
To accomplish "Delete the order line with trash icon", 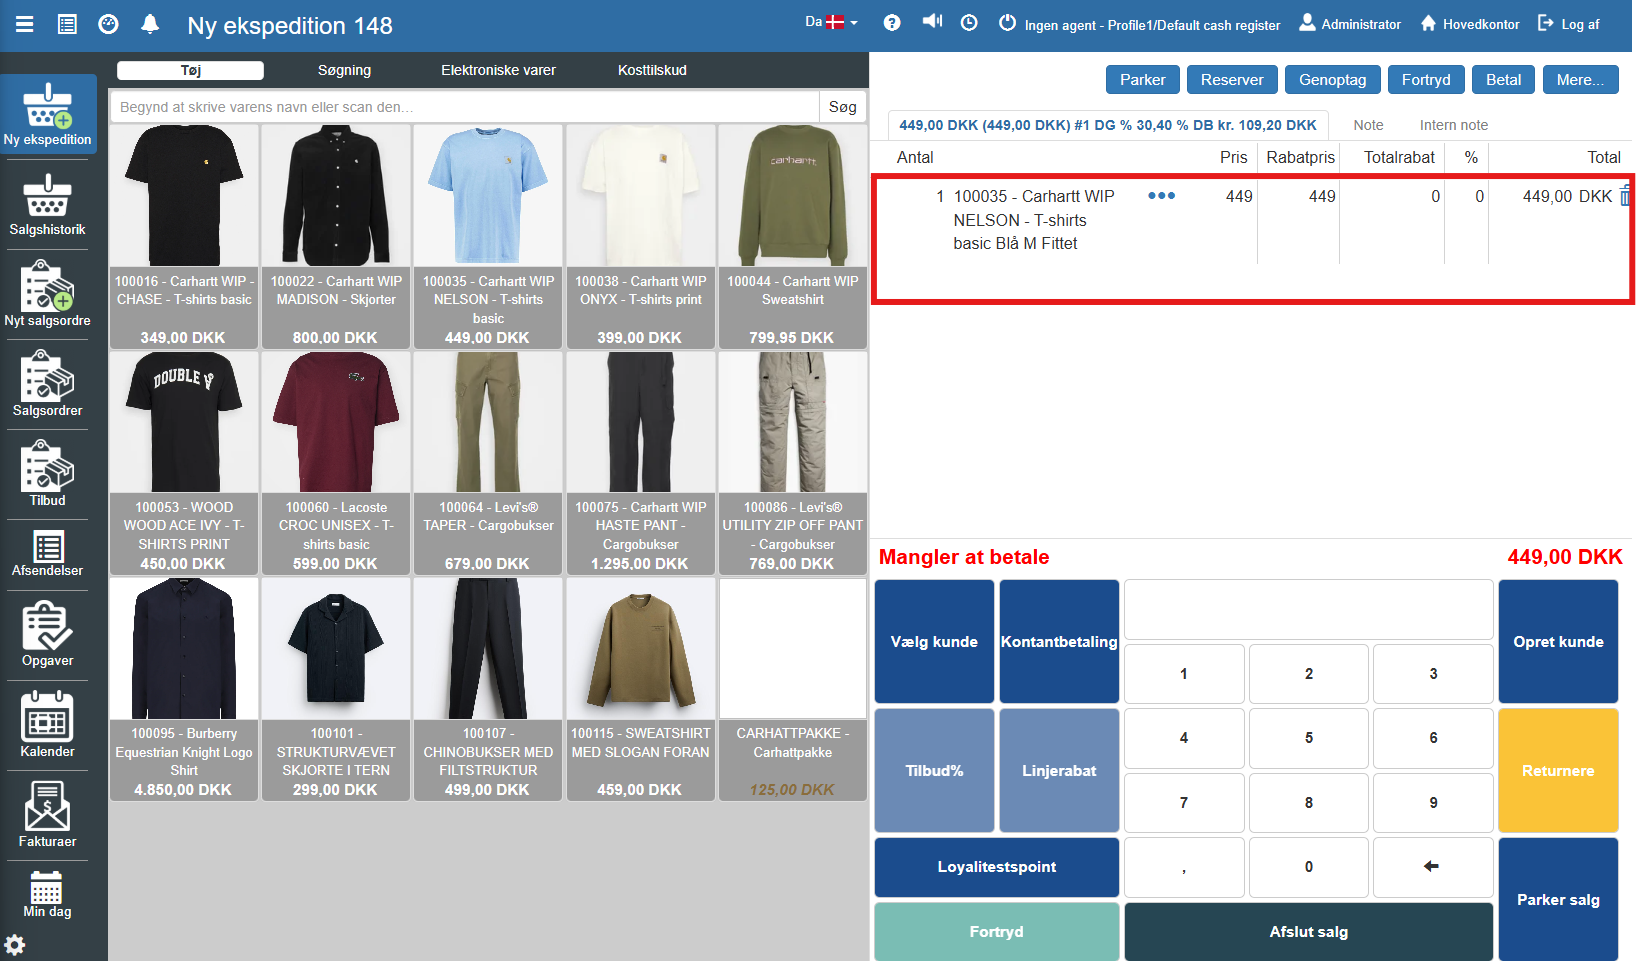I will pos(1626,195).
